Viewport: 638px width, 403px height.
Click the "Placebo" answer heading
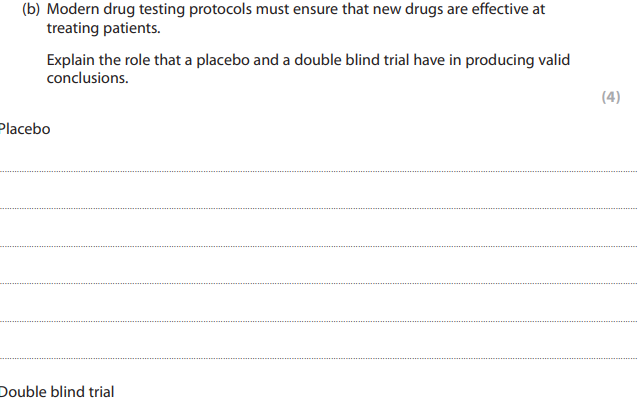[25, 130]
